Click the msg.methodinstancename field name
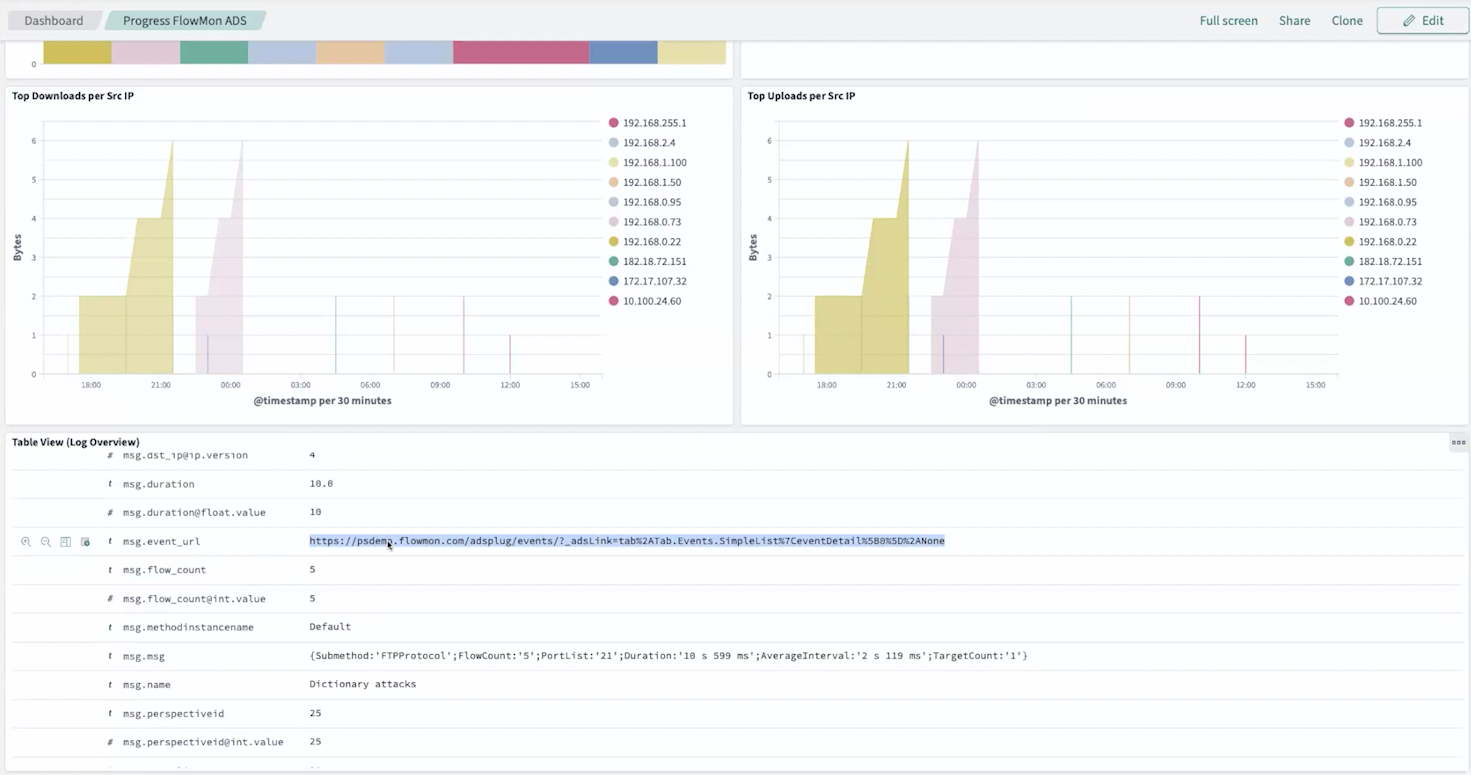The height and width of the screenshot is (775, 1471). point(188,628)
